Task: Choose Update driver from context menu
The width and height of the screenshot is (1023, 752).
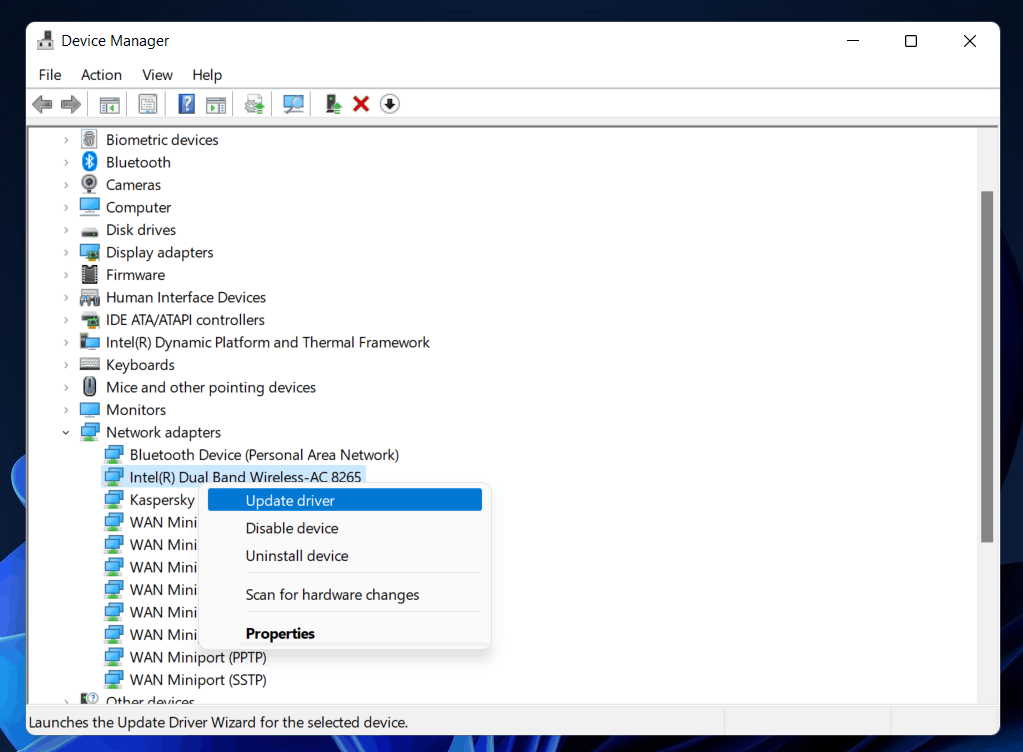Action: (x=290, y=500)
